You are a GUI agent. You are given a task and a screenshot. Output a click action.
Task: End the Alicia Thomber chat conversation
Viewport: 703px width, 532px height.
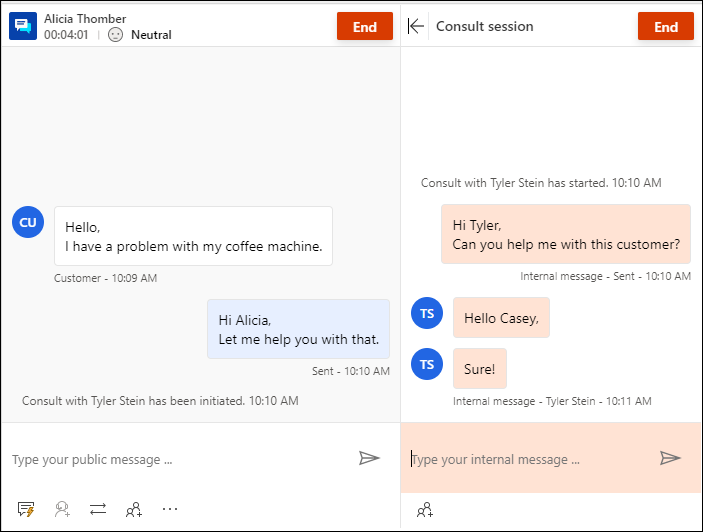pyautogui.click(x=365, y=26)
